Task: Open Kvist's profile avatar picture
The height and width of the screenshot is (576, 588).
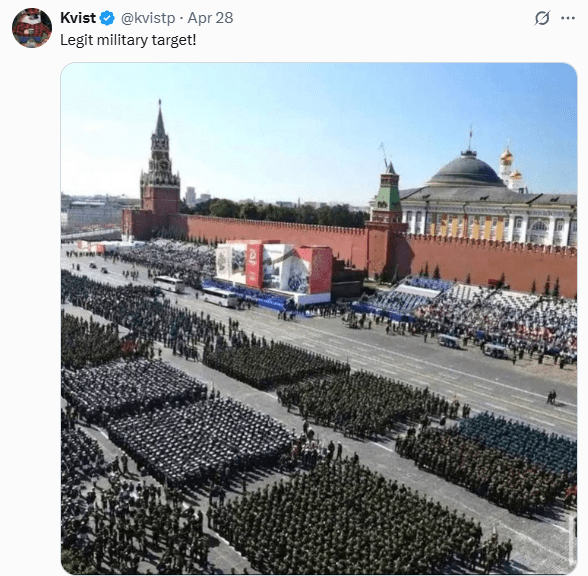Action: pos(32,28)
